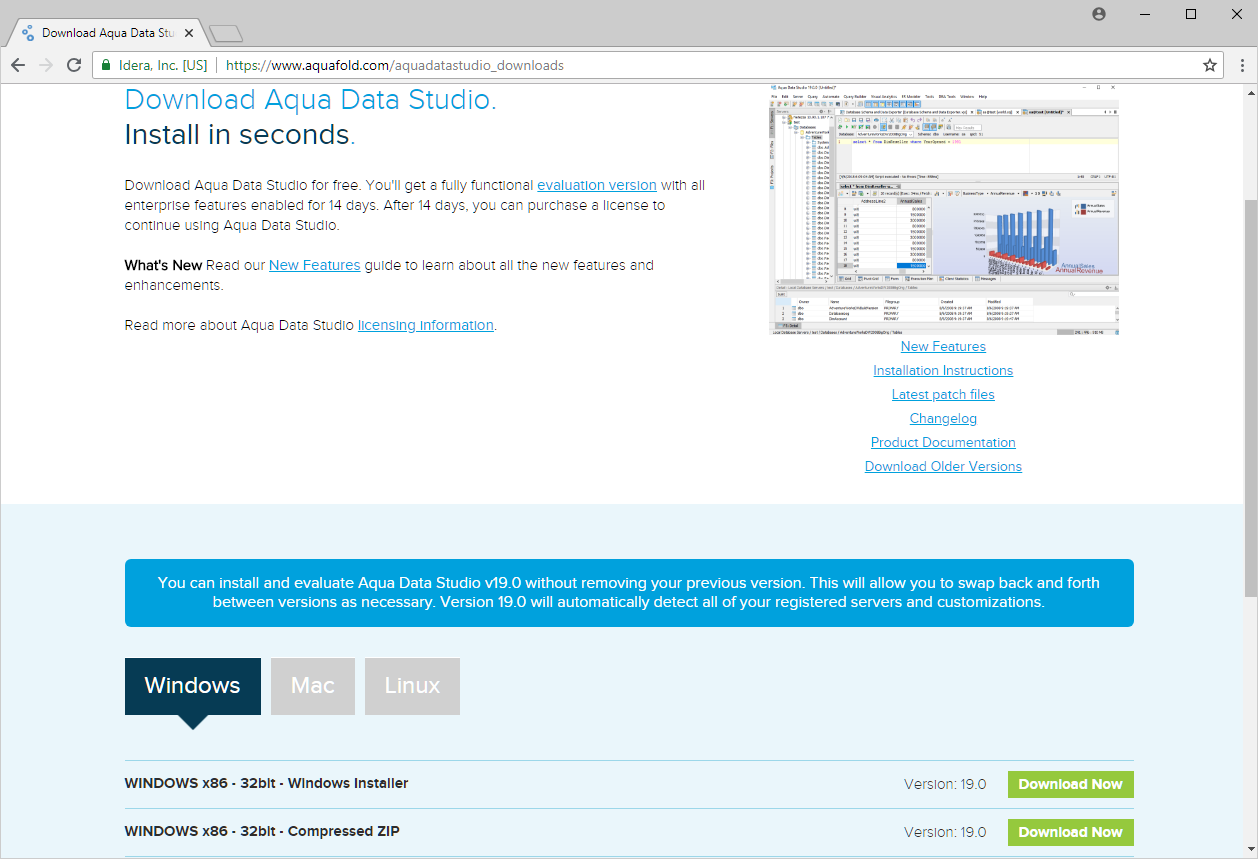Go back to the previous page
Screen dimensions: 1258x859
(x=18, y=65)
